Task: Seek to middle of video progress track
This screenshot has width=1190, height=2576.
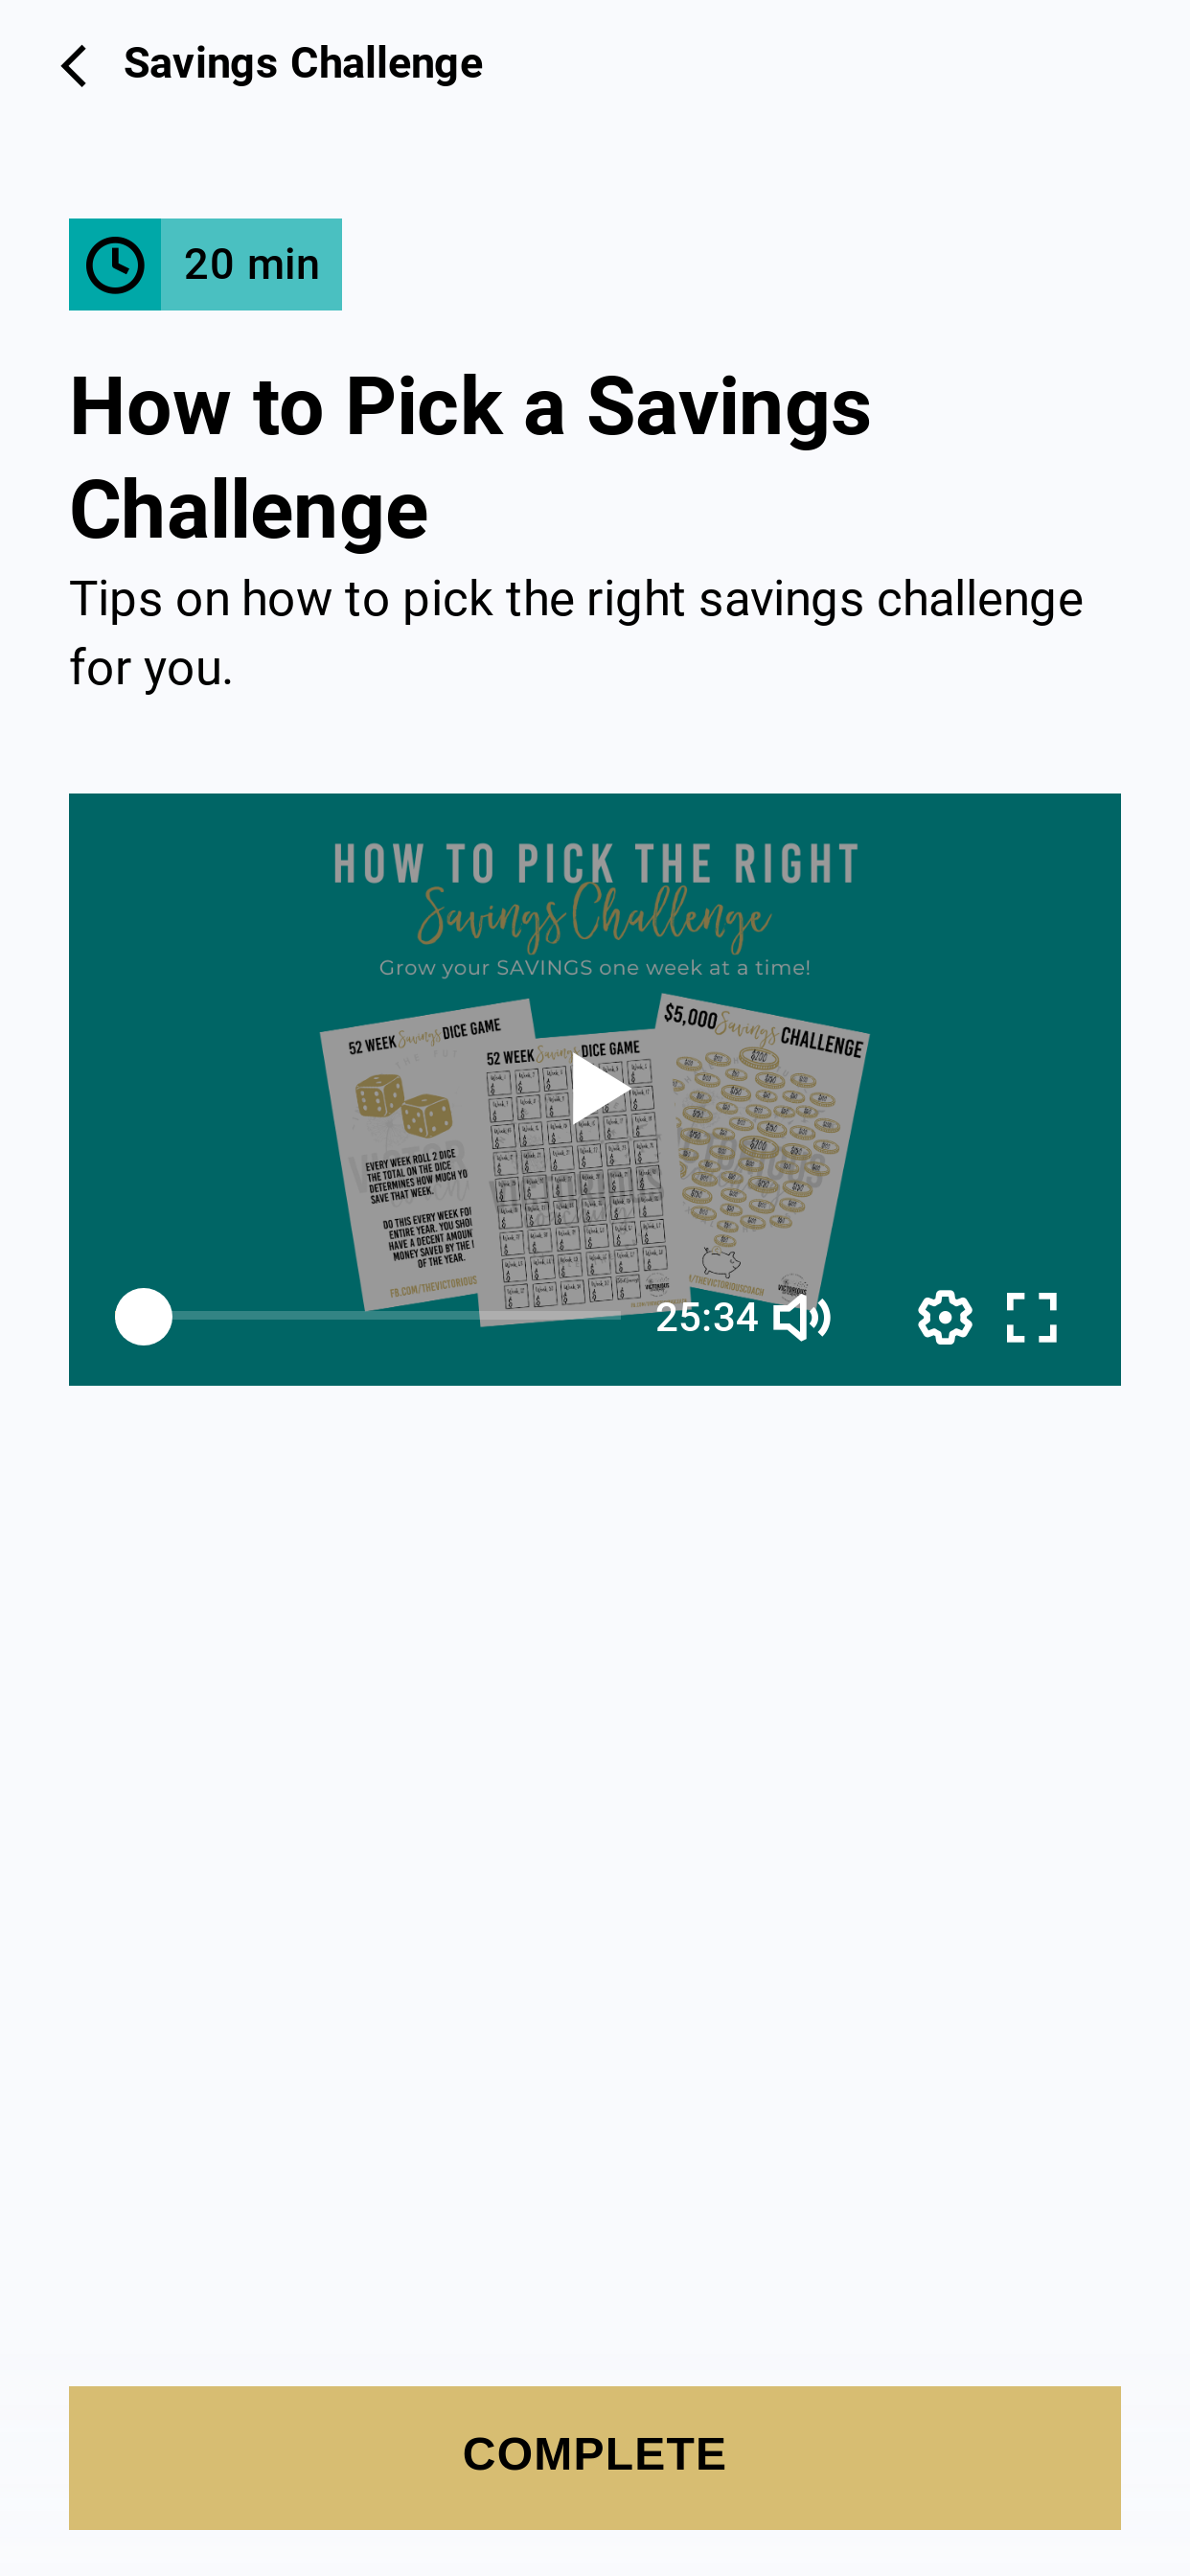Action: coord(383,1316)
